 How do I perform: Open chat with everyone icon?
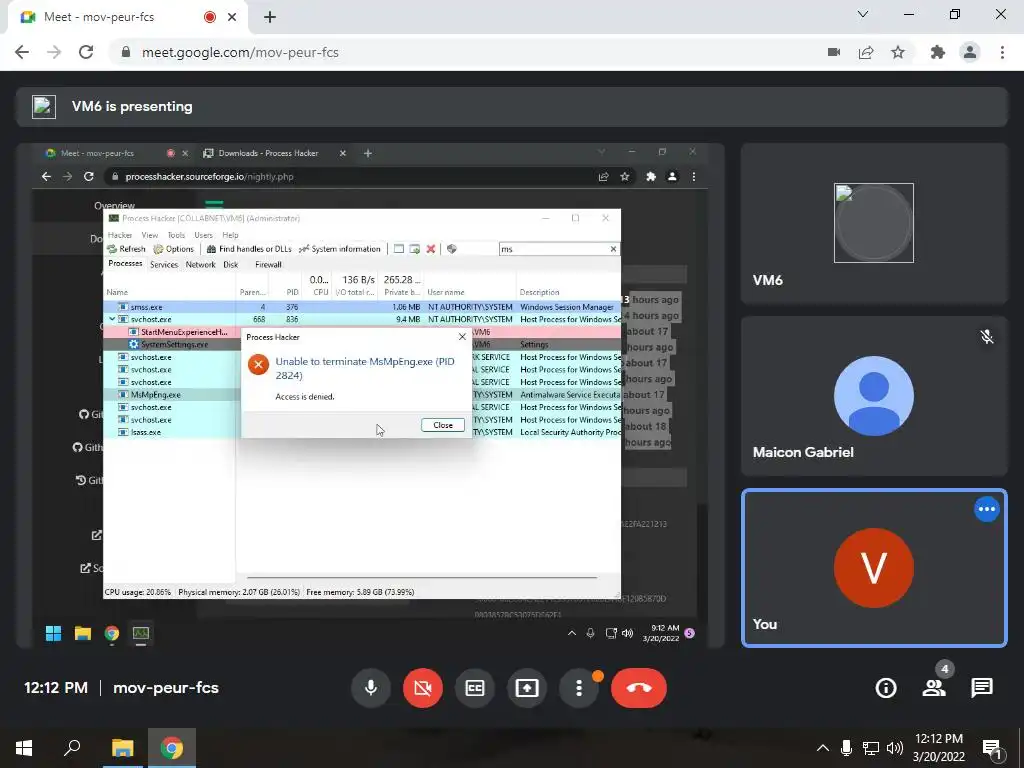tap(982, 688)
